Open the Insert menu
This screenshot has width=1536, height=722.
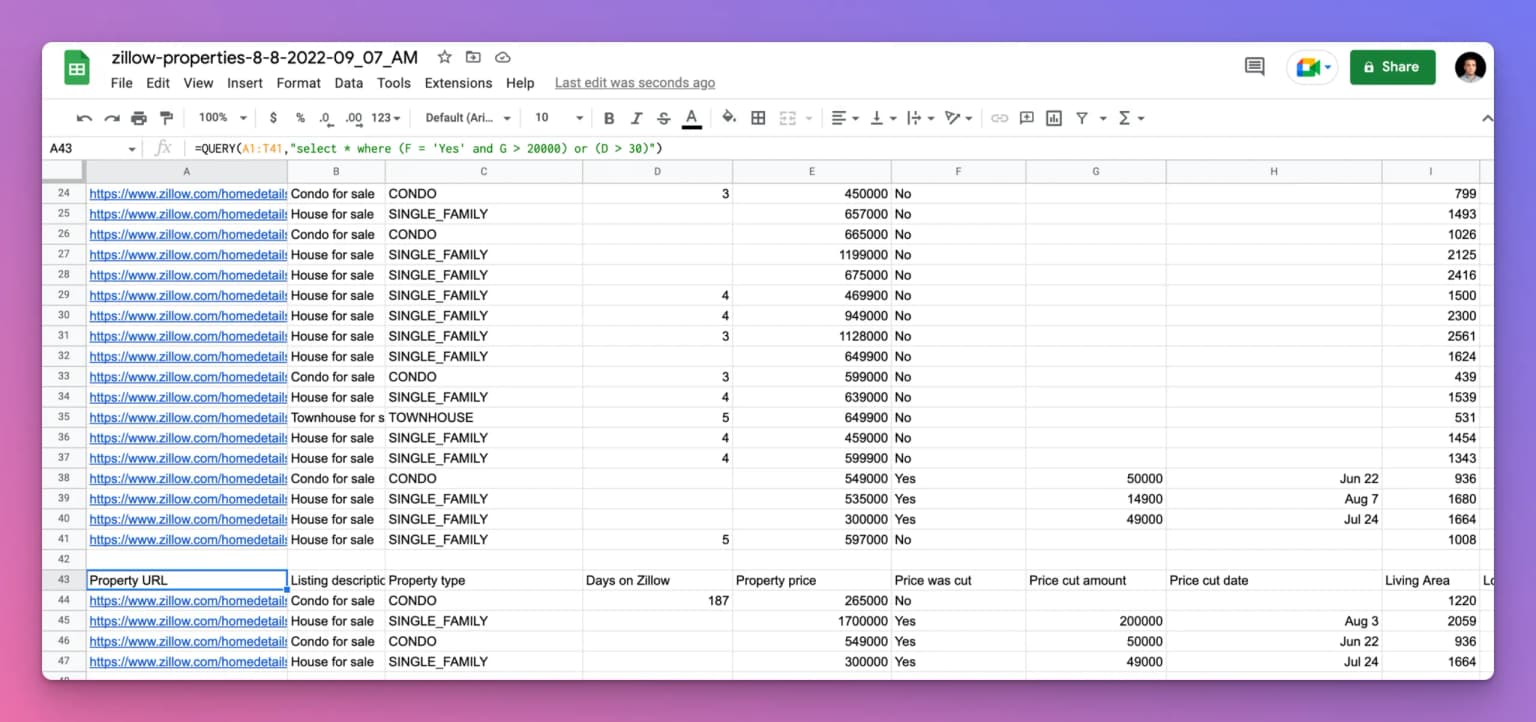pos(245,83)
